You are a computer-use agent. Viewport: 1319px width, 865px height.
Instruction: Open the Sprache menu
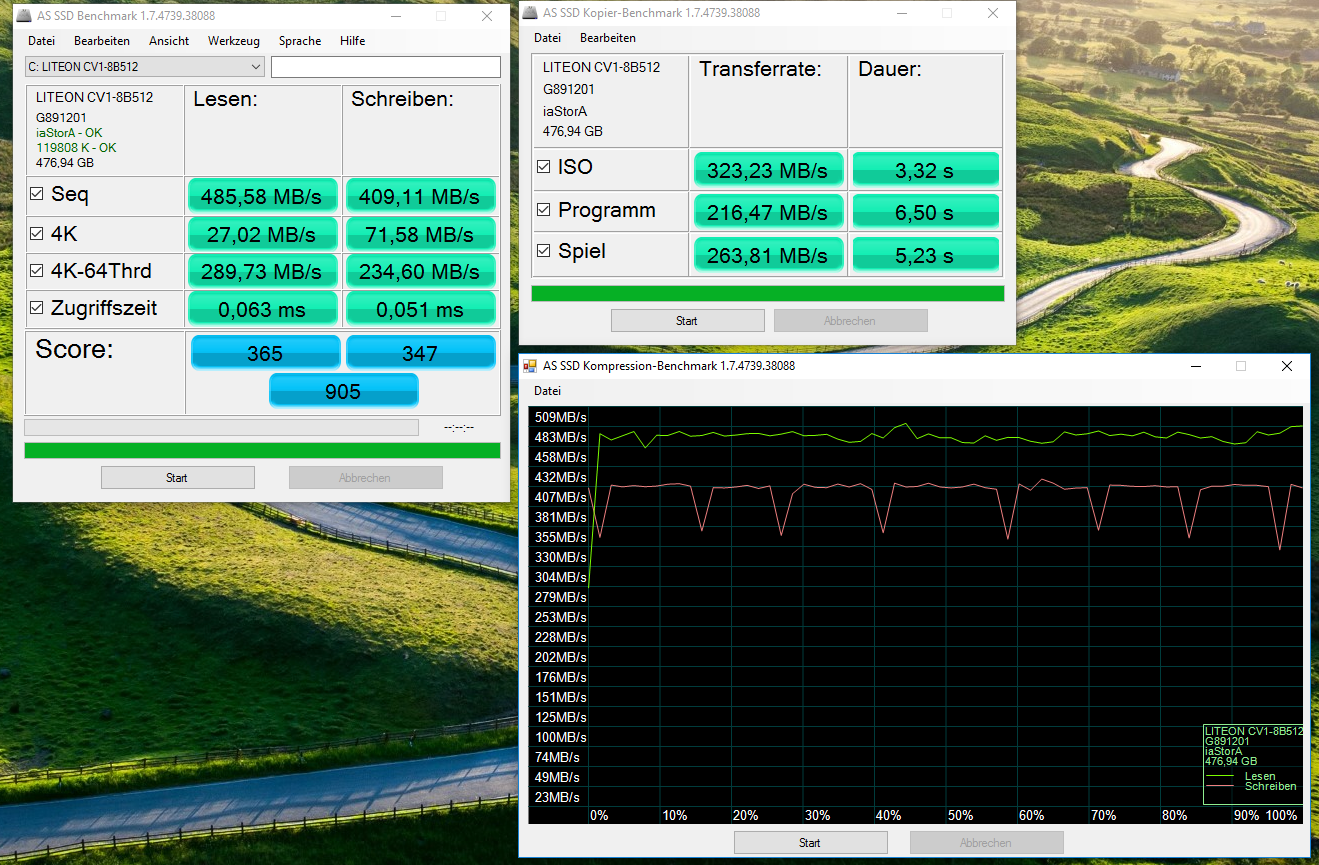coord(300,41)
